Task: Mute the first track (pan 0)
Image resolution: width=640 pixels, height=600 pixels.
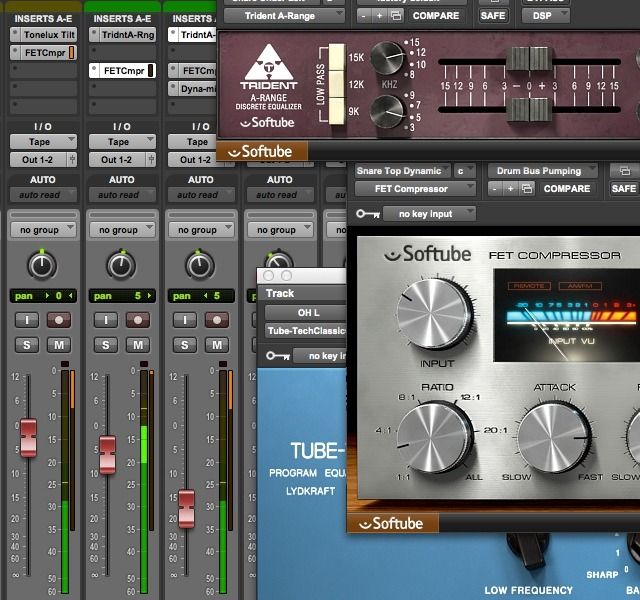Action: tap(59, 345)
